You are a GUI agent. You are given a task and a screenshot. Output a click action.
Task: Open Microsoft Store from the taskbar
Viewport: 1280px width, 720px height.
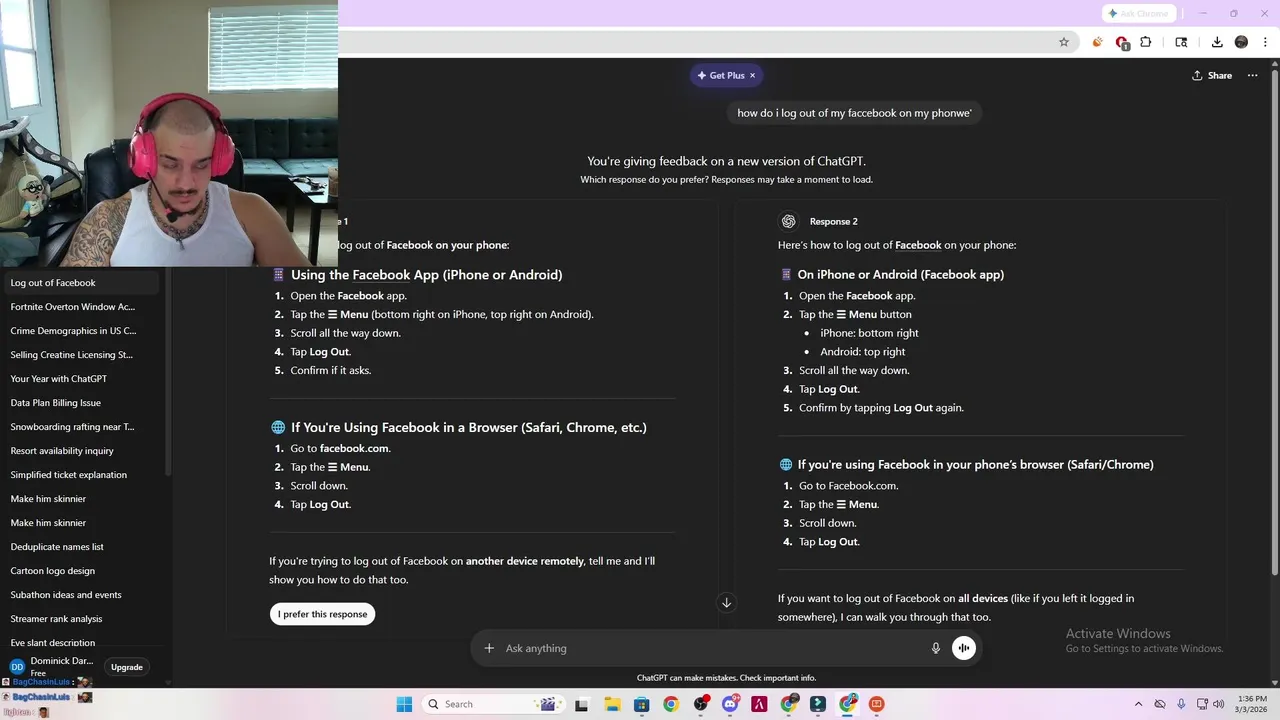coord(641,704)
